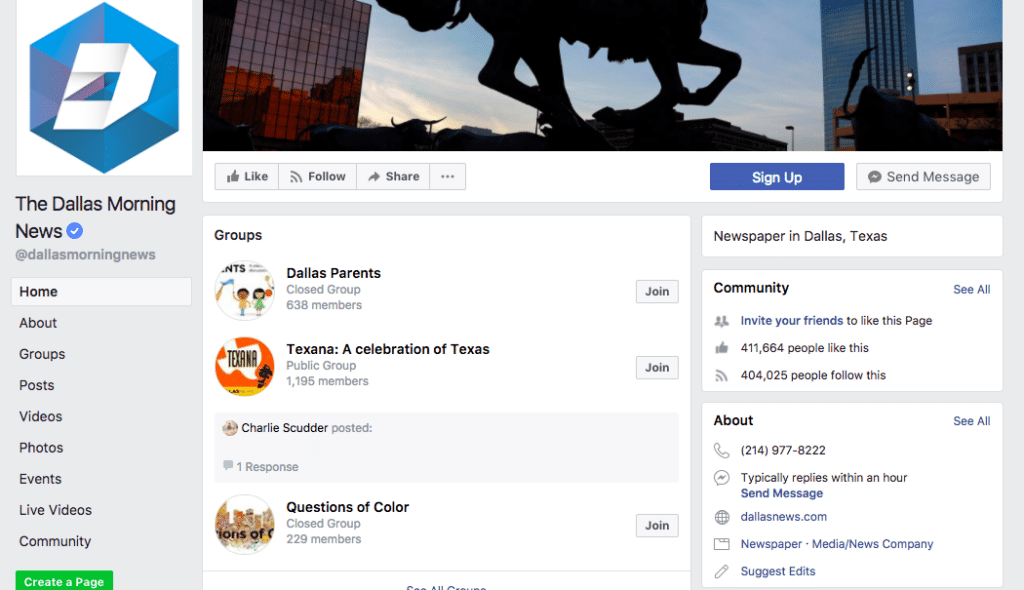Image resolution: width=1024 pixels, height=590 pixels.
Task: Click the verified badge next to News
Action: (74, 231)
